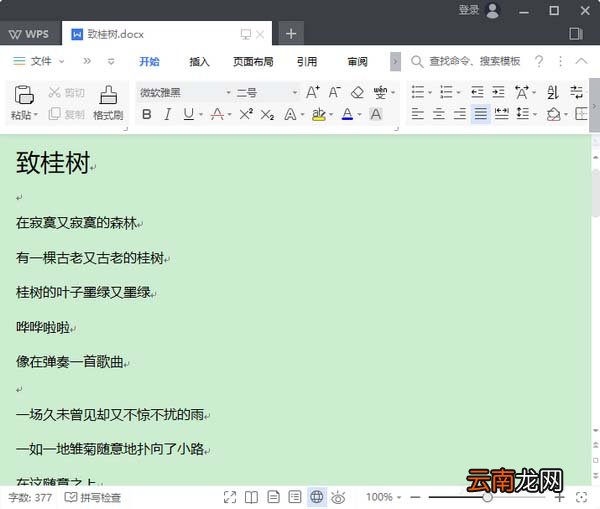Screen dimensions: 600x509
Task: Click the Cut scissors button
Action: pyautogui.click(x=67, y=92)
